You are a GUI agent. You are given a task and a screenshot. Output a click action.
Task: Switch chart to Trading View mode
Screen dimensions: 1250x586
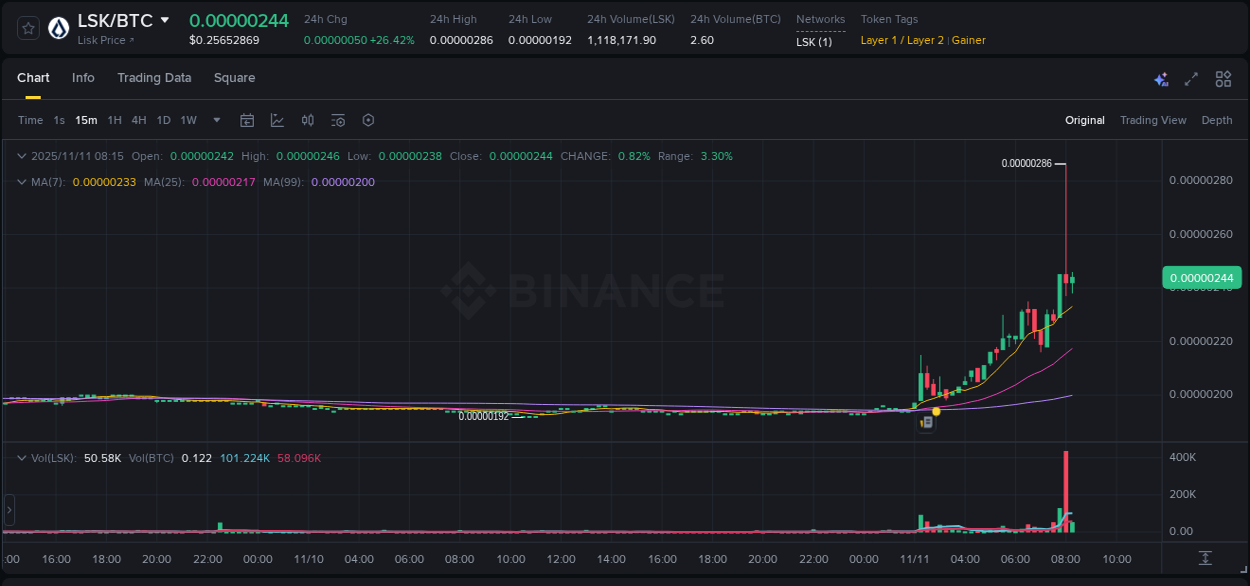[1153, 120]
